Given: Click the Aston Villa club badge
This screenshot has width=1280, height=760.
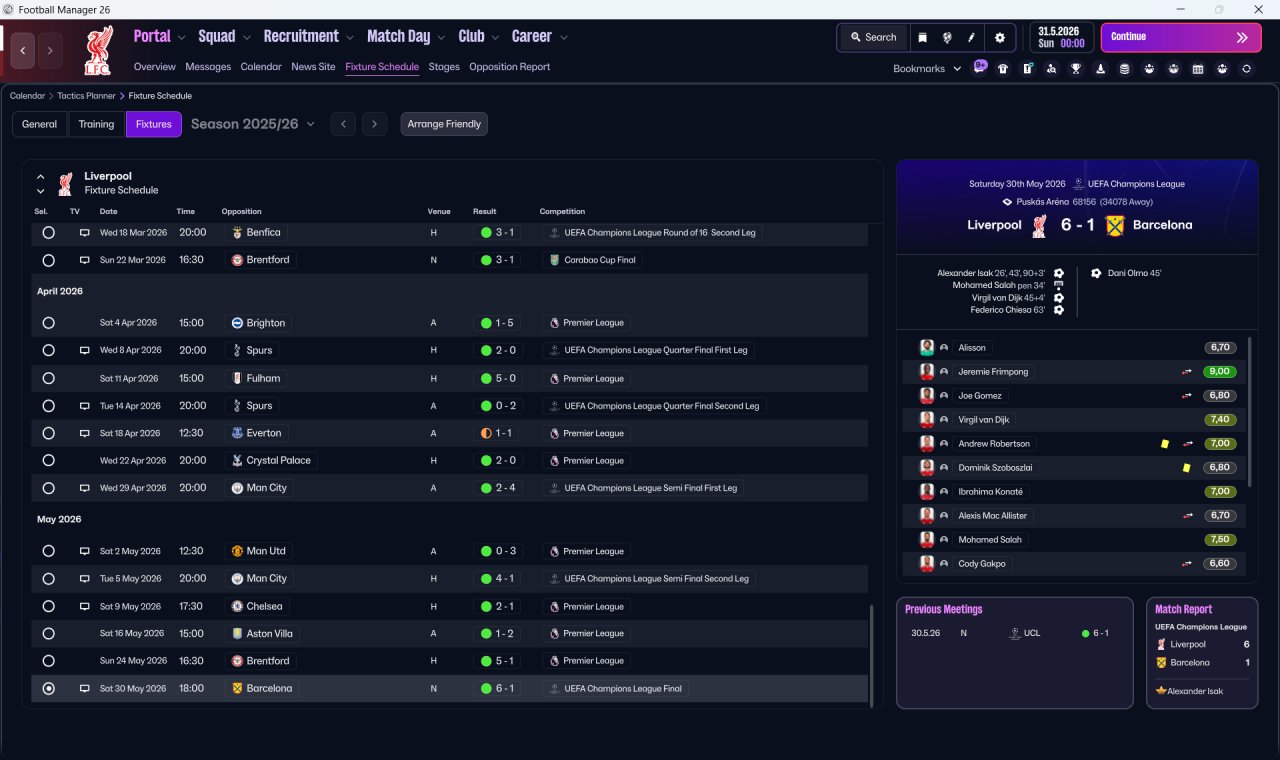Looking at the screenshot, I should pyautogui.click(x=237, y=633).
